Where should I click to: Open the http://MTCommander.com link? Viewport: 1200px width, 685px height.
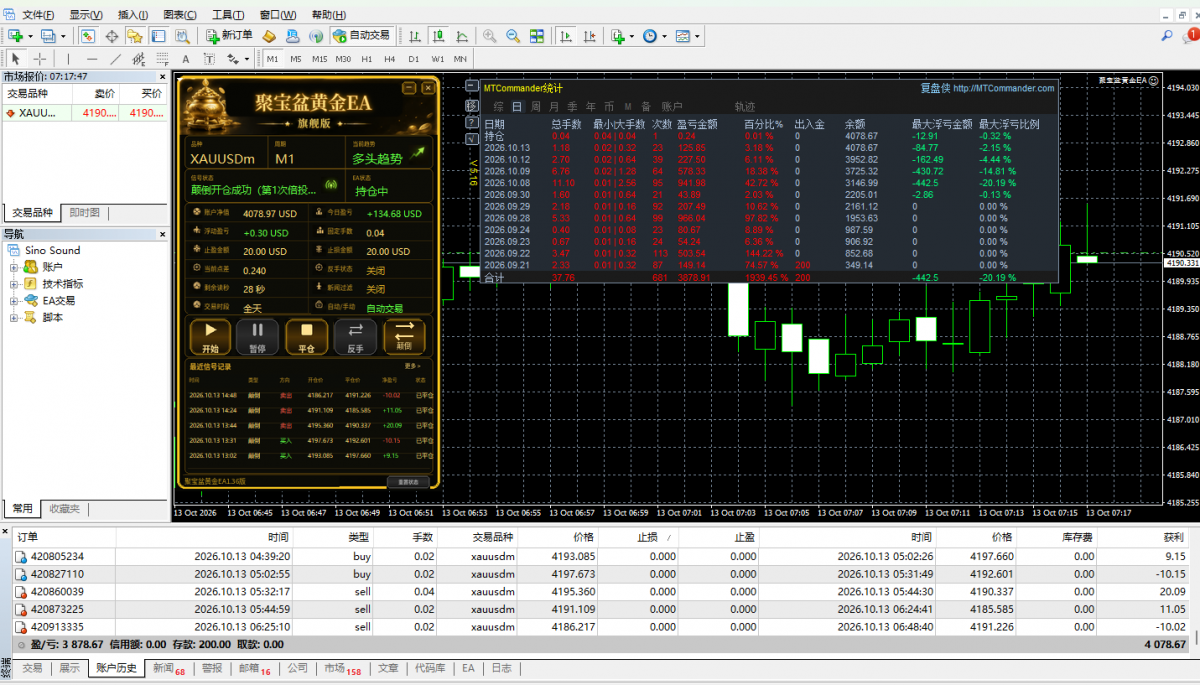pos(1003,88)
